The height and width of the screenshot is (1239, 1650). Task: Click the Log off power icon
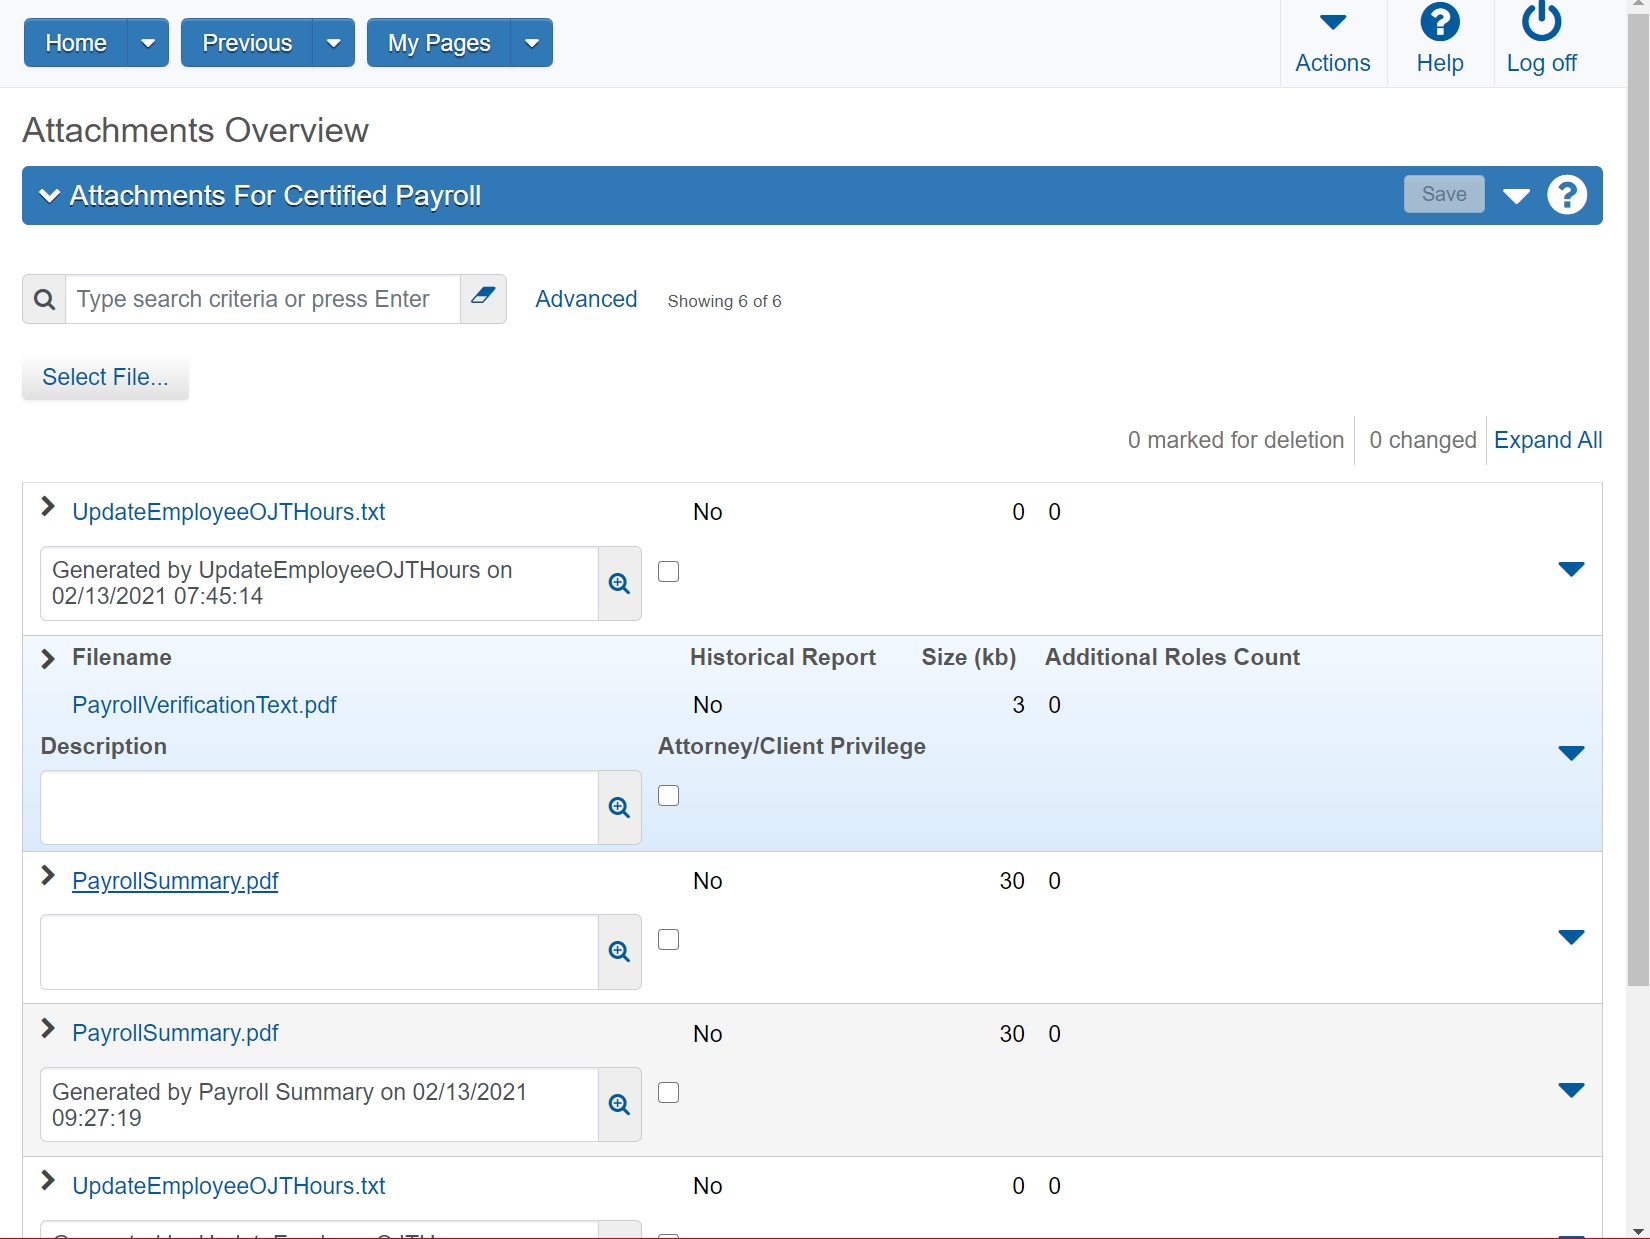[1541, 22]
